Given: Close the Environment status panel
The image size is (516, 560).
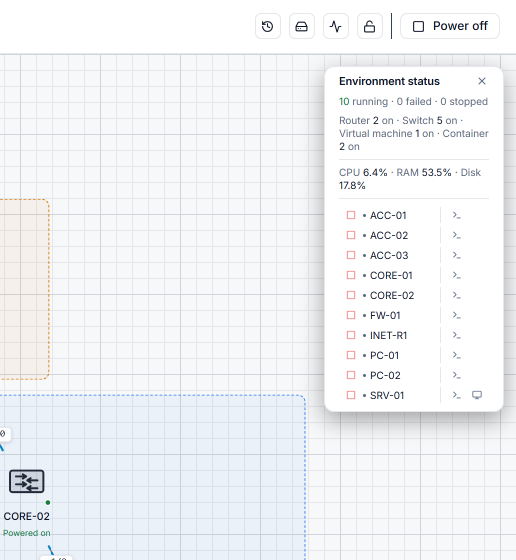Looking at the screenshot, I should click(x=482, y=81).
